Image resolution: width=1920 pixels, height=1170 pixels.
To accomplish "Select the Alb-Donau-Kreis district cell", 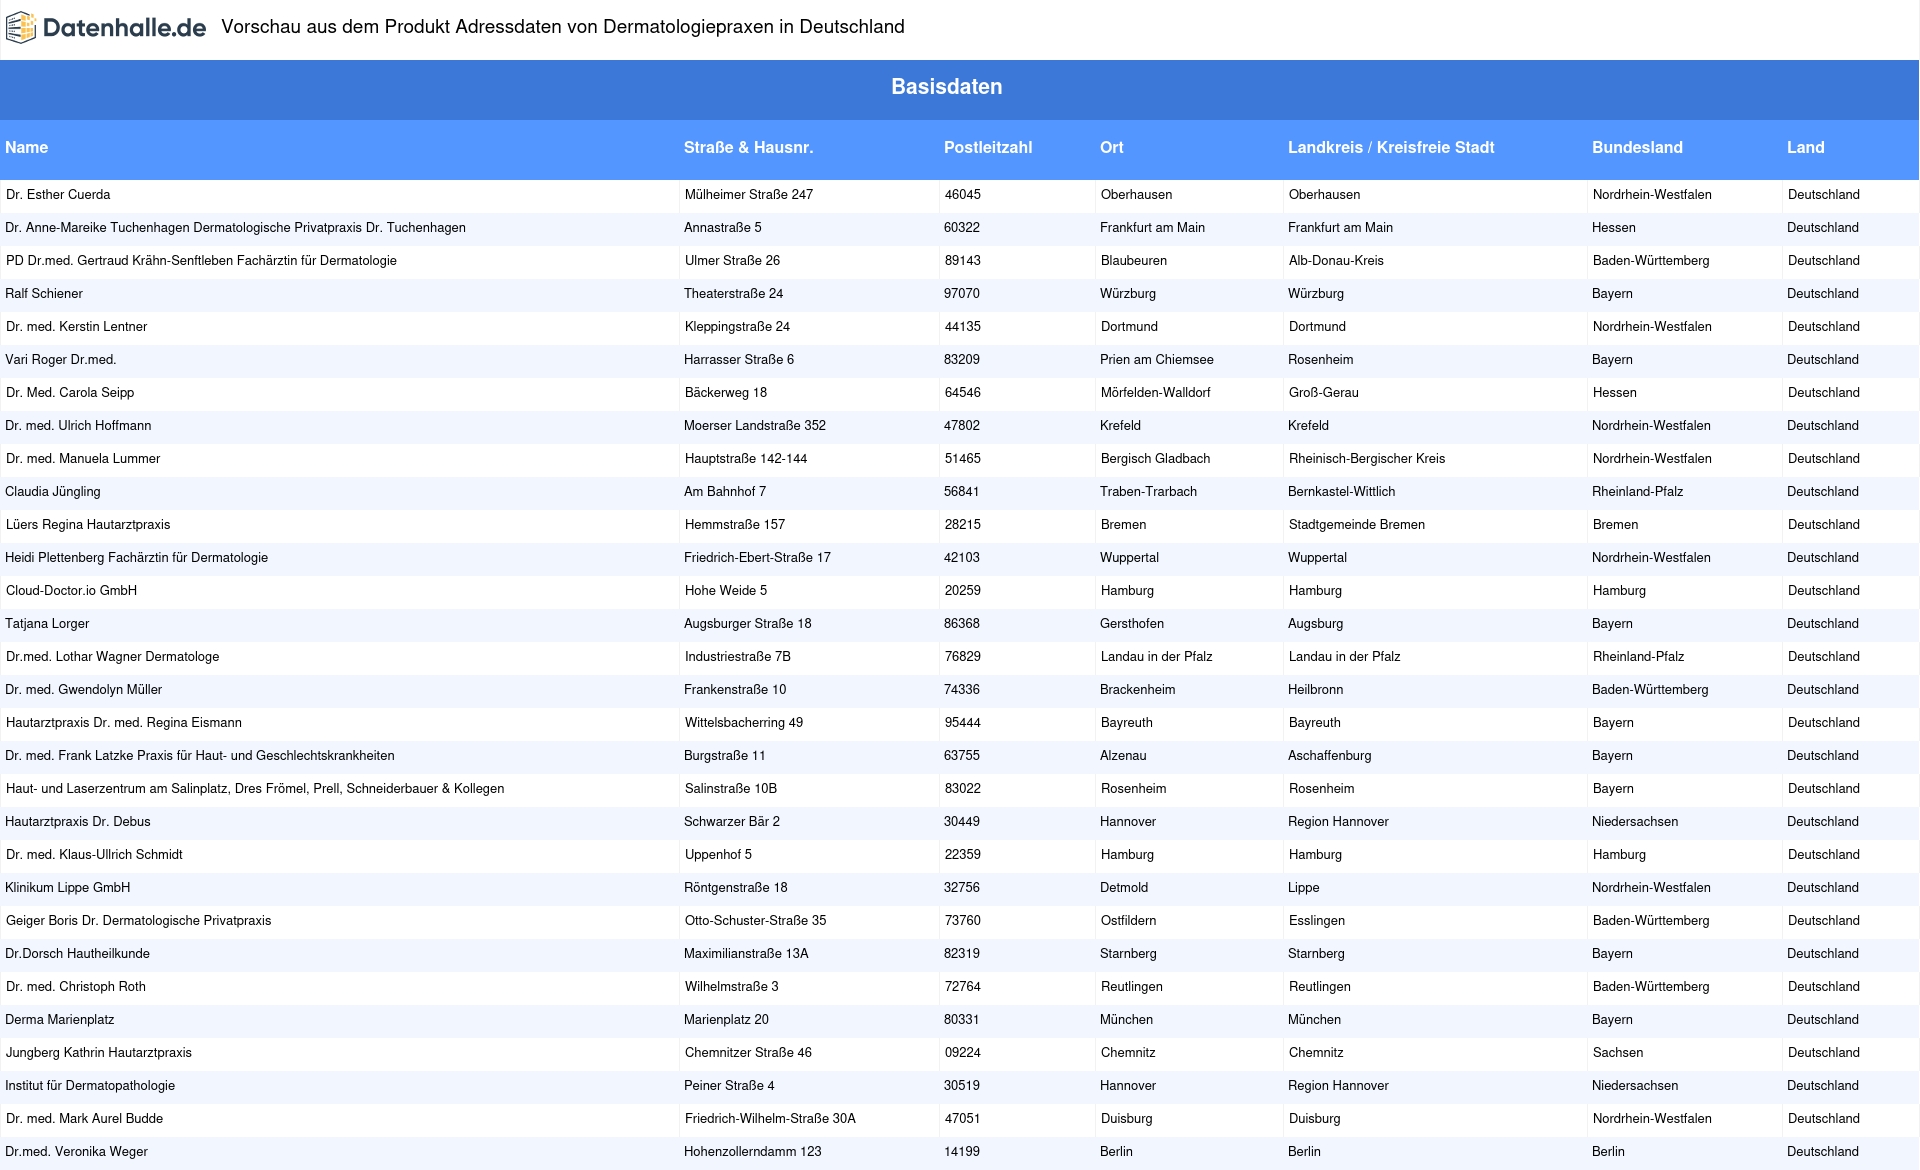I will point(1336,261).
